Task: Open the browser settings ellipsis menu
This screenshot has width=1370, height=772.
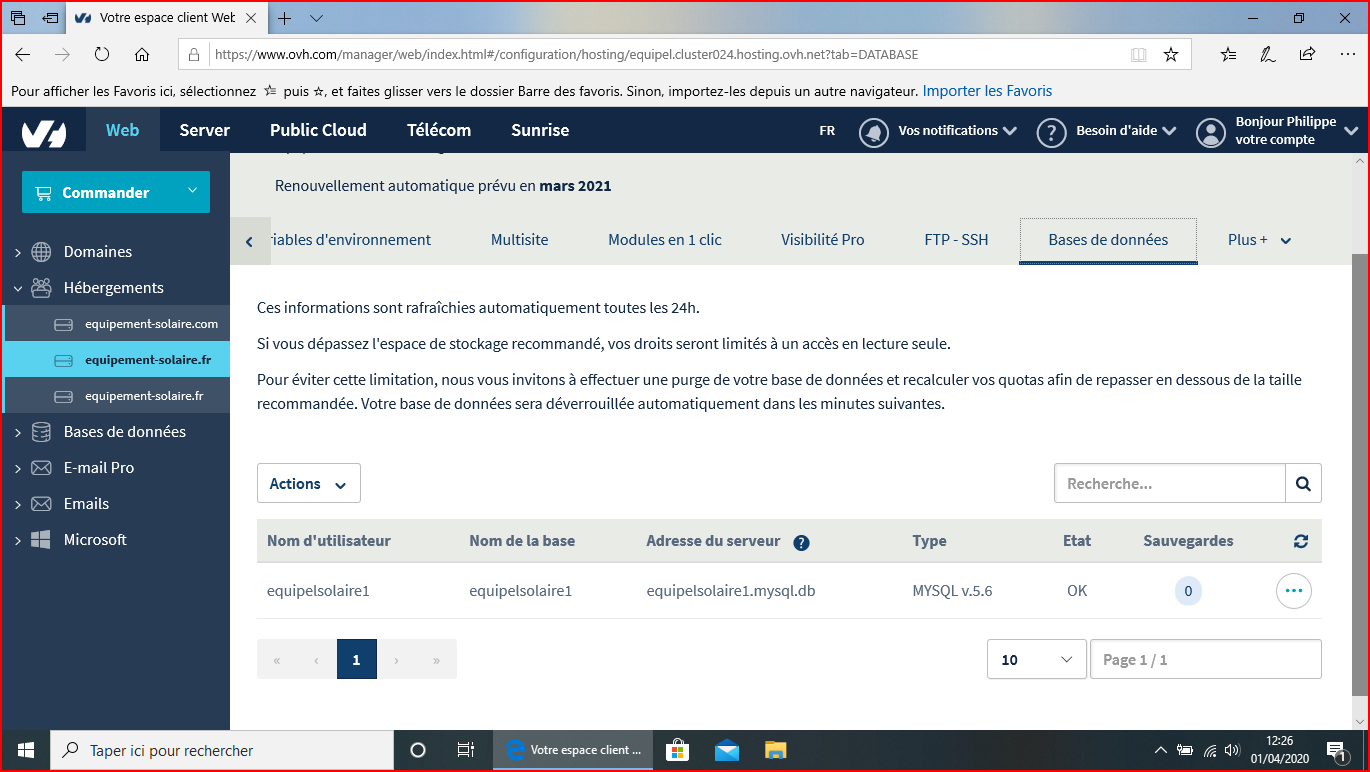Action: click(1346, 55)
